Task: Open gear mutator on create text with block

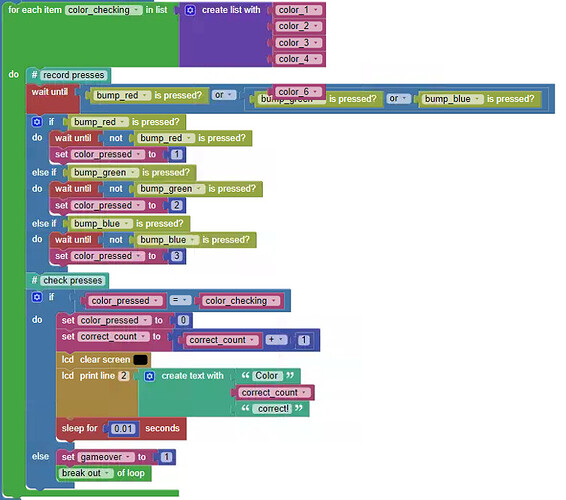Action: coord(149,376)
